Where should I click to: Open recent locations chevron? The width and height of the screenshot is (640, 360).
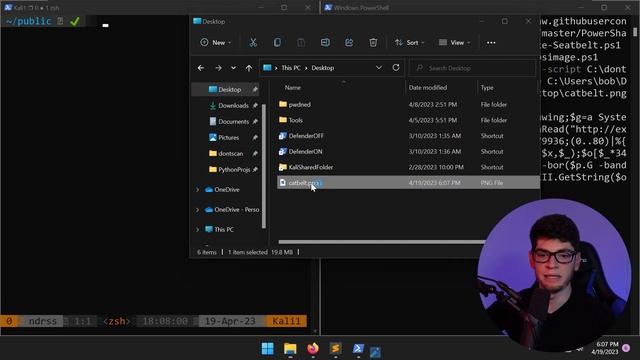coord(233,68)
